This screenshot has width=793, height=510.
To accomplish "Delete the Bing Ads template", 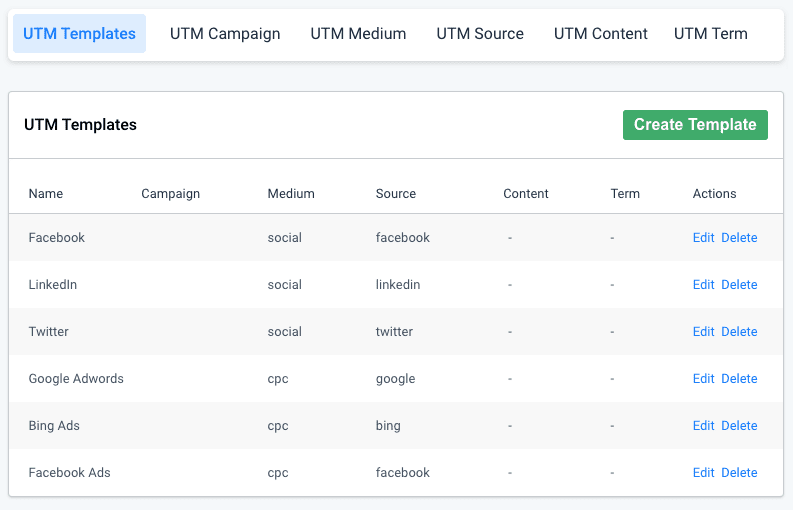I will 739,426.
